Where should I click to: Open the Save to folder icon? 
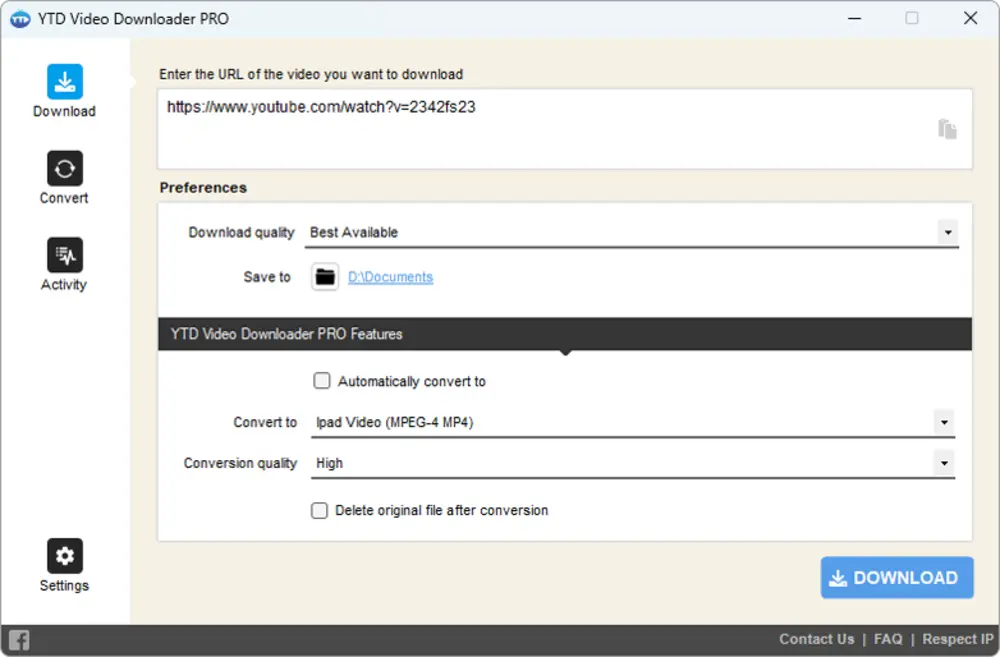324,277
